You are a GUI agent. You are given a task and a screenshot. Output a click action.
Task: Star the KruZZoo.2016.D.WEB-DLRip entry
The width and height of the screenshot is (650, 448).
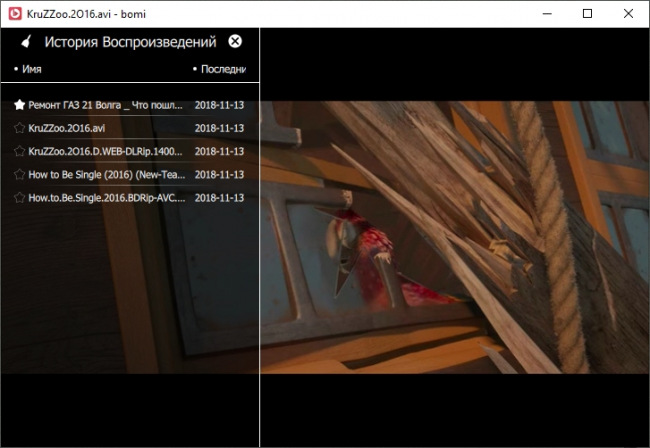(19, 151)
